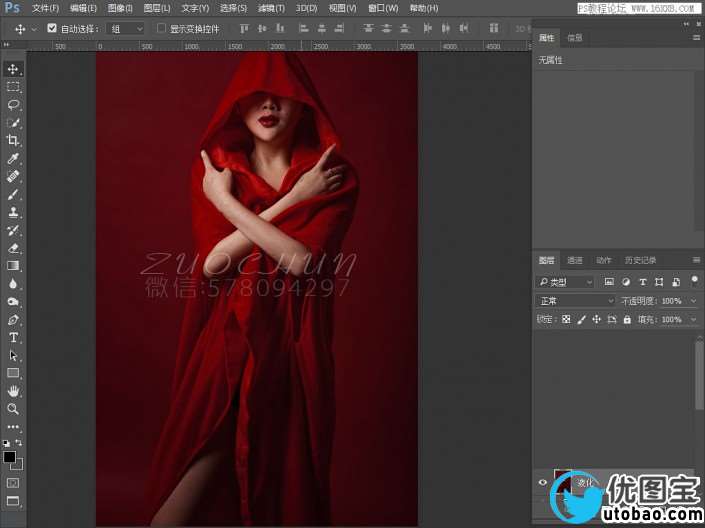Screen dimensions: 705x528
Task: Toggle the type layer filter
Action: [643, 282]
